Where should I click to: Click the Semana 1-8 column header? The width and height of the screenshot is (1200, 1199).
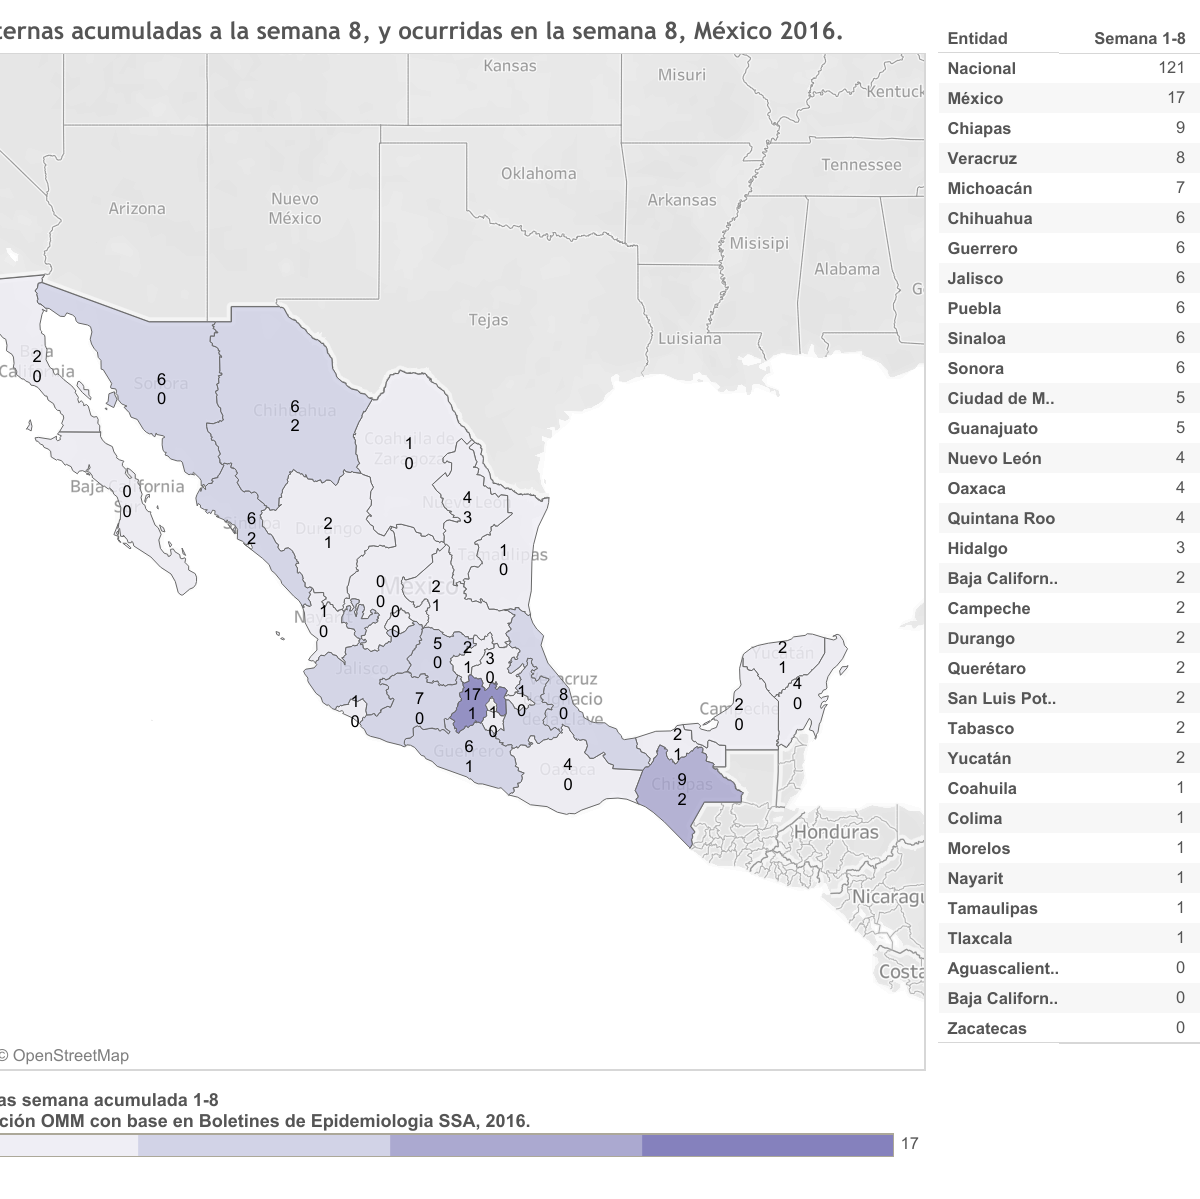click(x=1139, y=38)
